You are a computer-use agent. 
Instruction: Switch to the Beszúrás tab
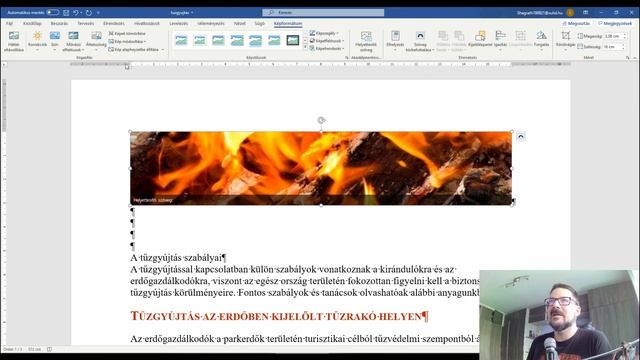click(59, 24)
